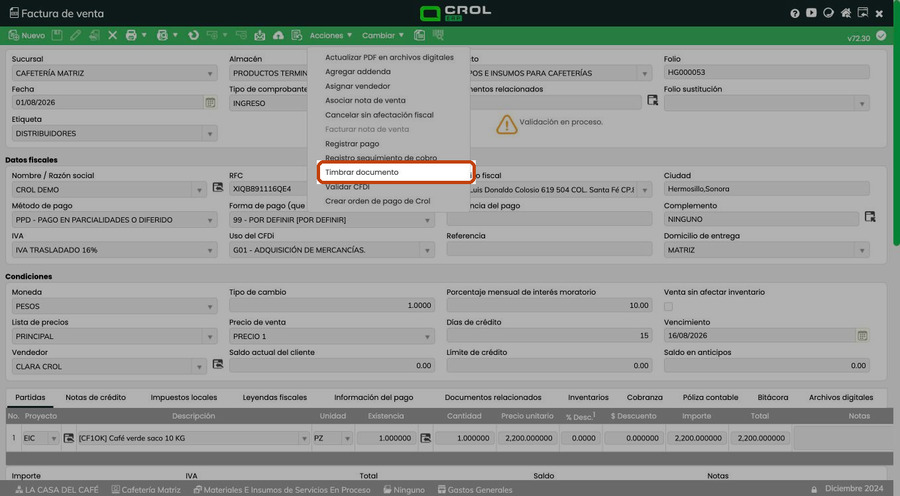Select Crear orden de pago de Crol
Viewport: 900px width, 496px height.
click(378, 201)
